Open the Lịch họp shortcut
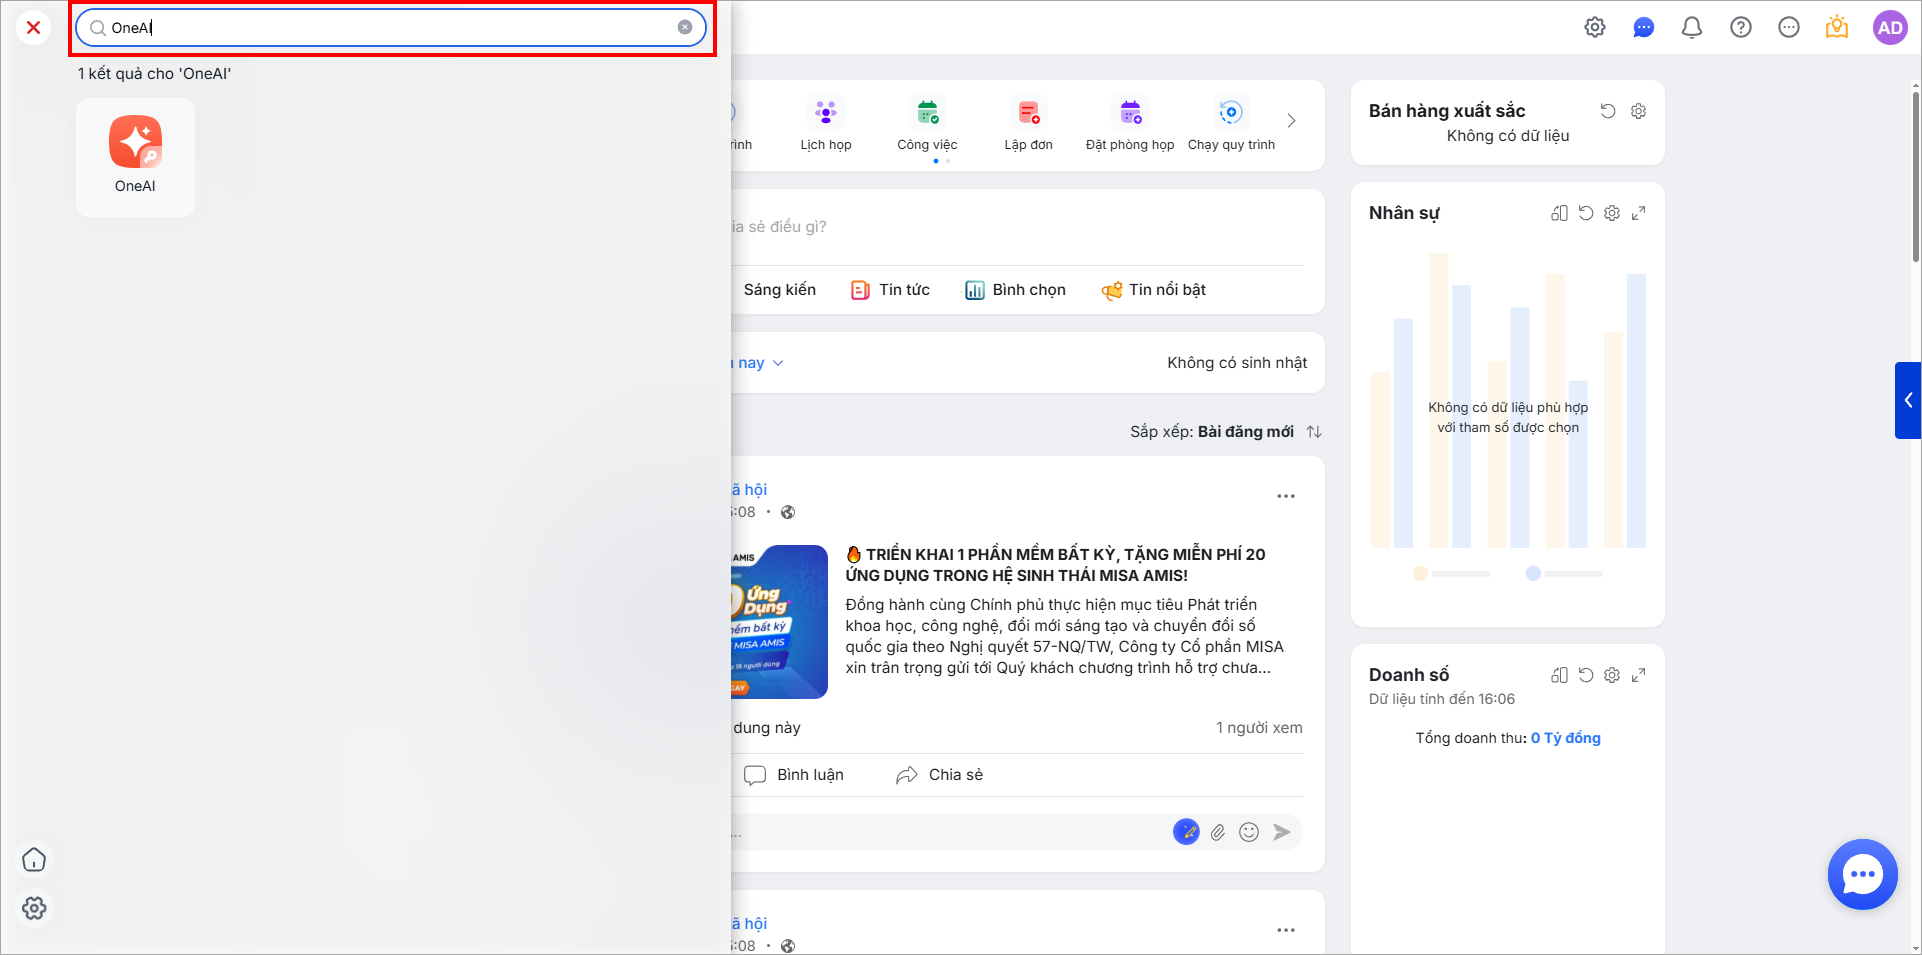 [826, 124]
